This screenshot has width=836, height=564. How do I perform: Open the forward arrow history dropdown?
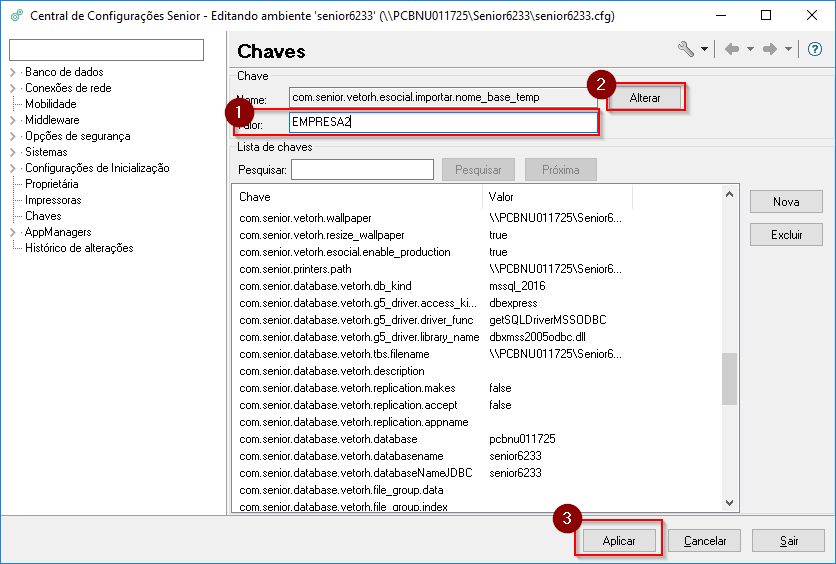pyautogui.click(x=788, y=50)
